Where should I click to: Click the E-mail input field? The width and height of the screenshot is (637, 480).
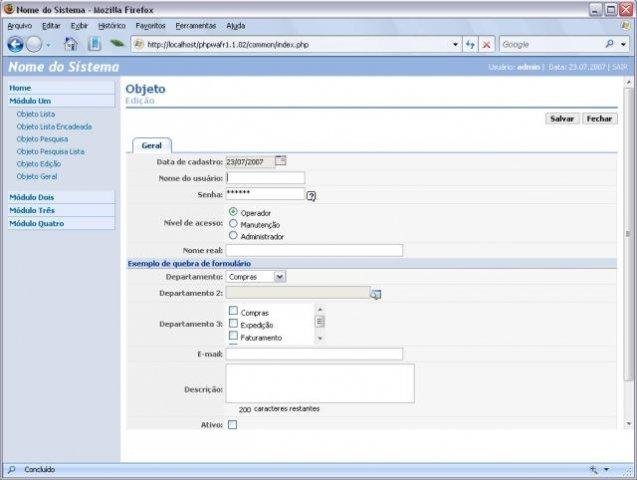click(314, 354)
